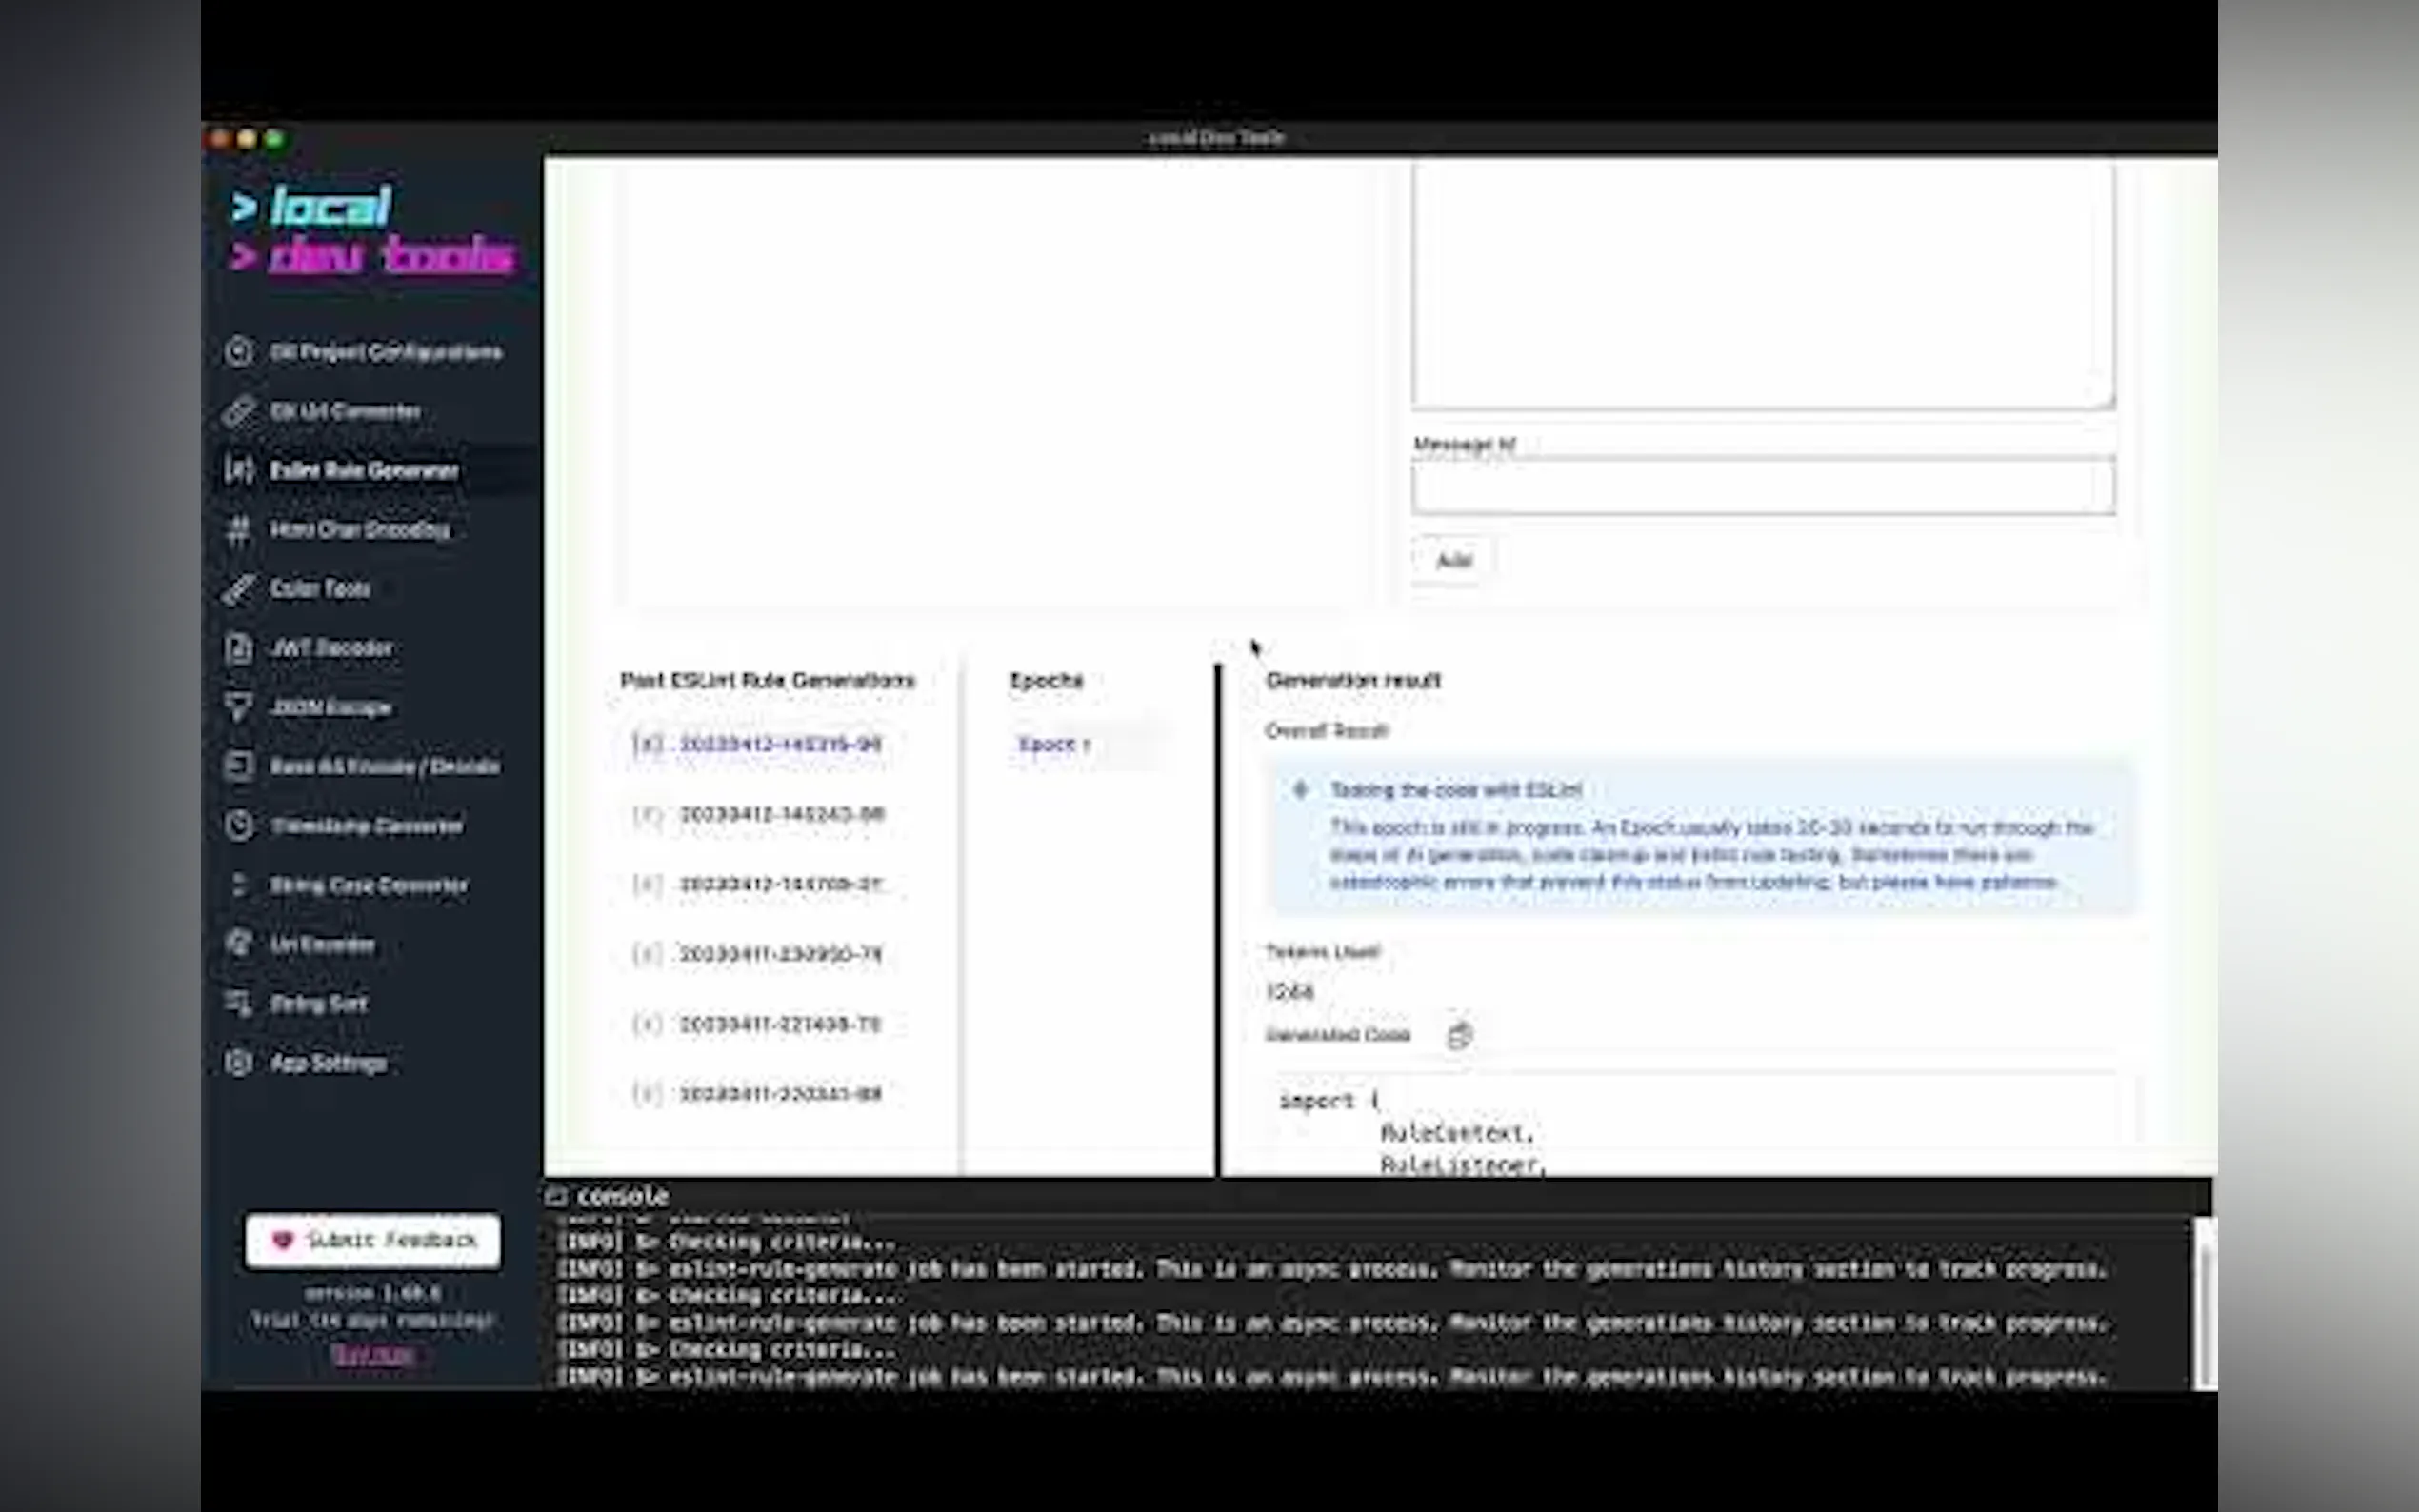This screenshot has height=1512, width=2419.
Task: Open Color Tools using its brush icon
Action: click(238, 589)
